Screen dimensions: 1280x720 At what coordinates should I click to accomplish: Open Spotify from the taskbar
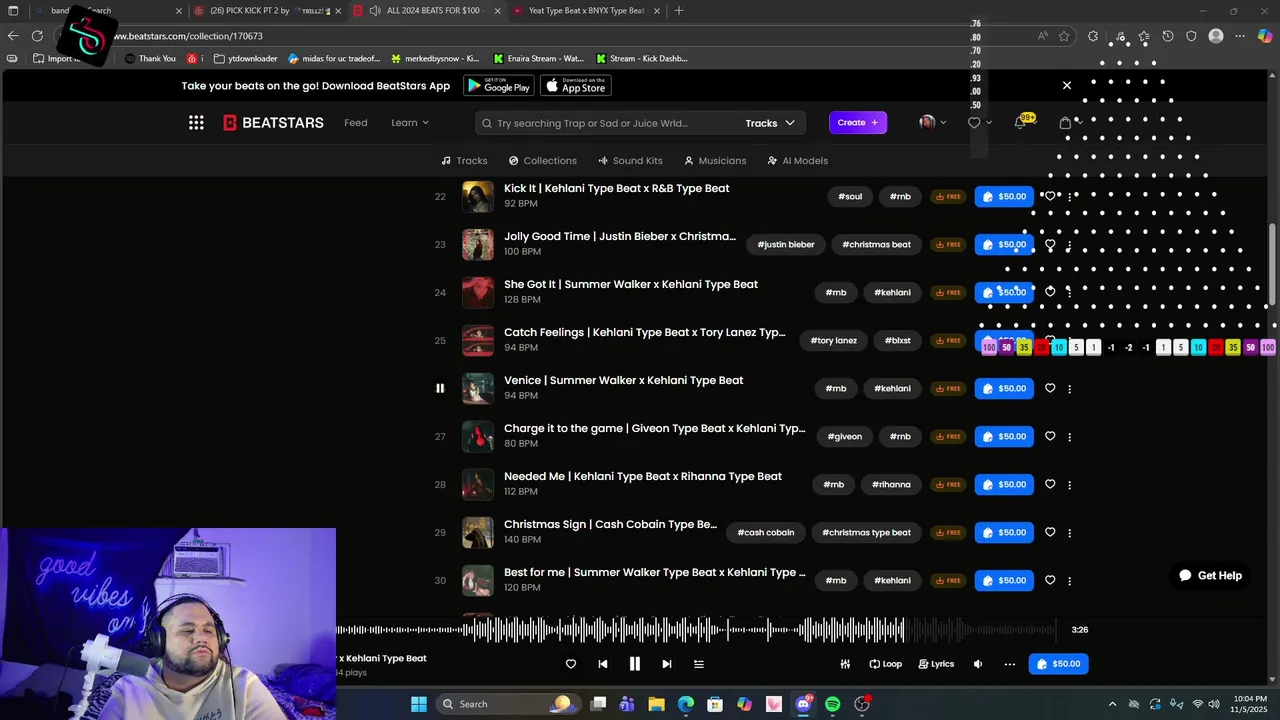click(x=832, y=704)
